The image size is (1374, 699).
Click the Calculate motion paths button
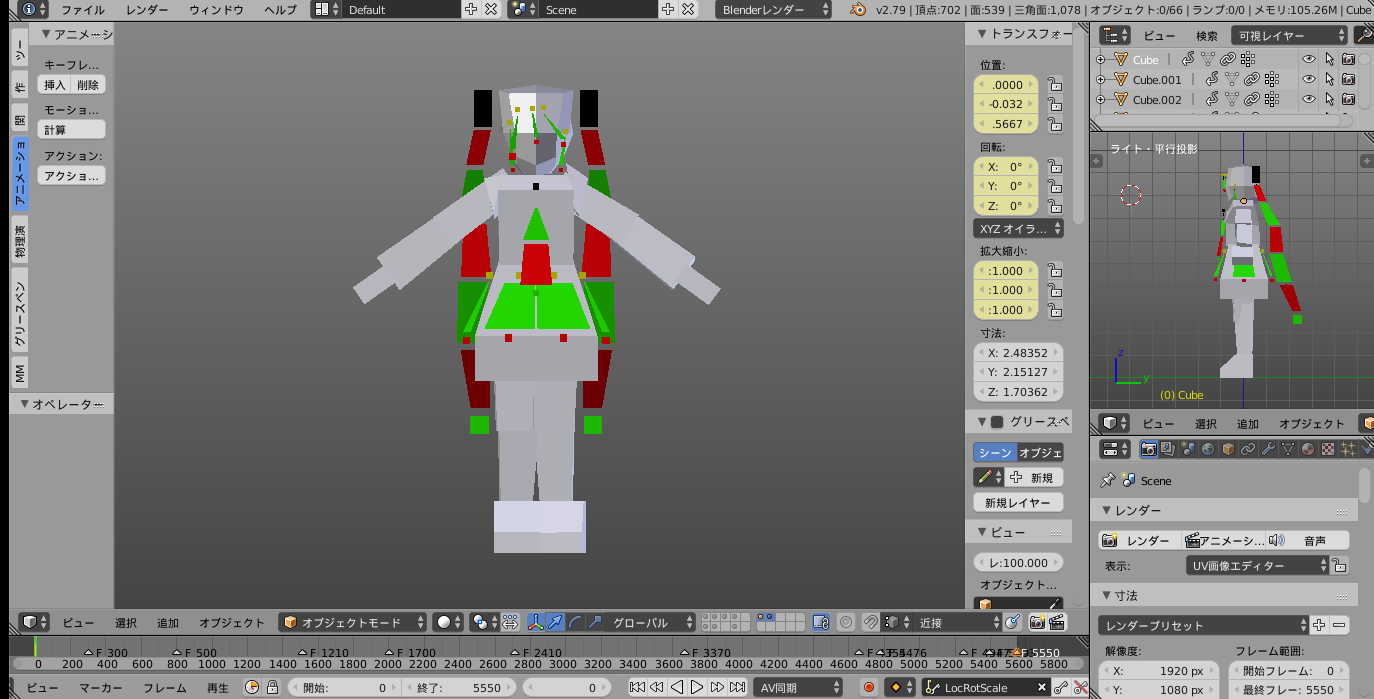[71, 130]
